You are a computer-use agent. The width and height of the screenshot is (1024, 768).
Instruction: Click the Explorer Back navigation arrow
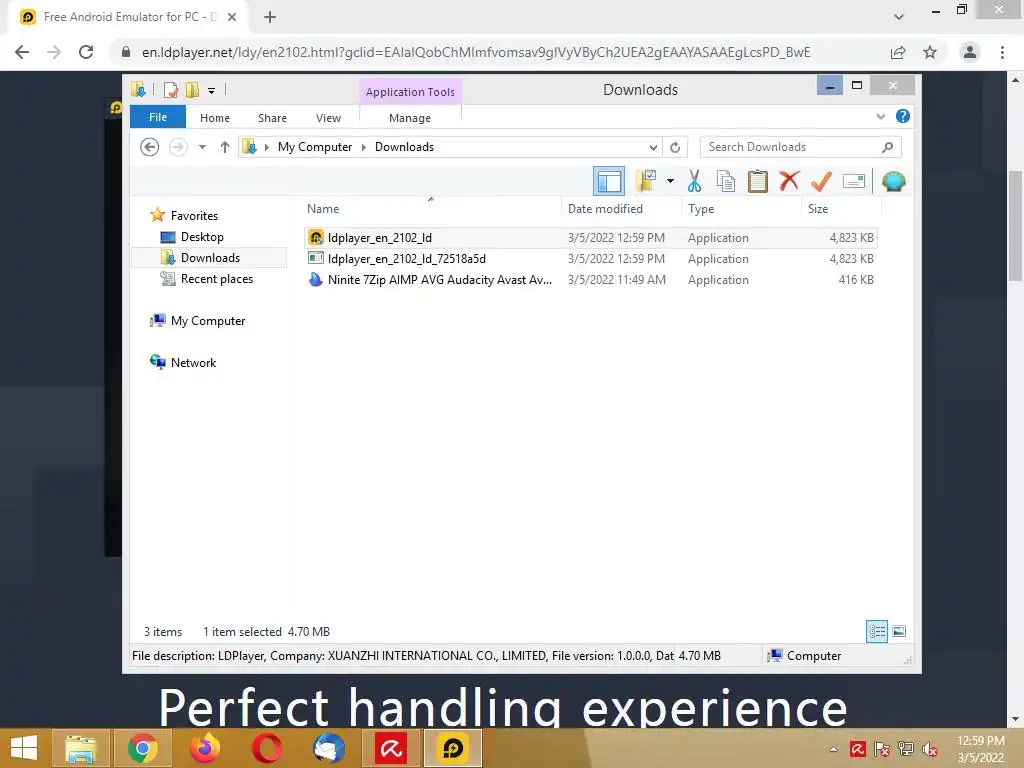point(150,147)
